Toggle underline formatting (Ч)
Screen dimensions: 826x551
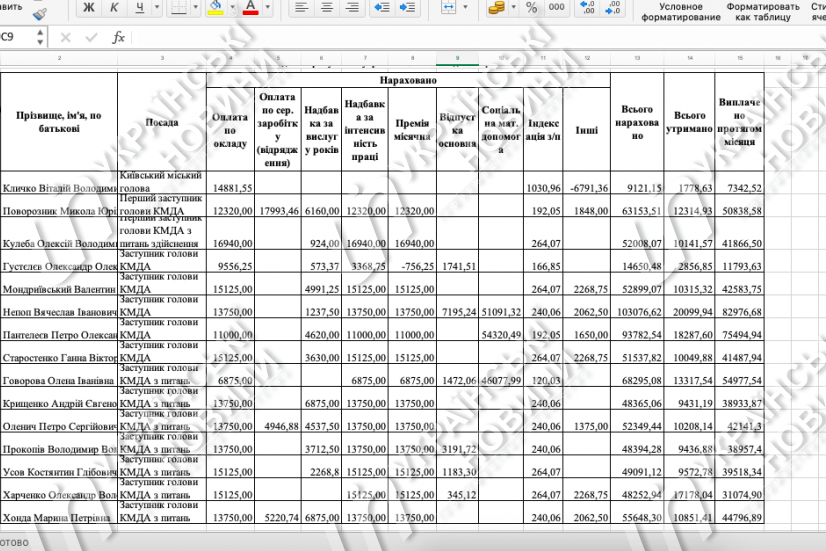coord(139,7)
